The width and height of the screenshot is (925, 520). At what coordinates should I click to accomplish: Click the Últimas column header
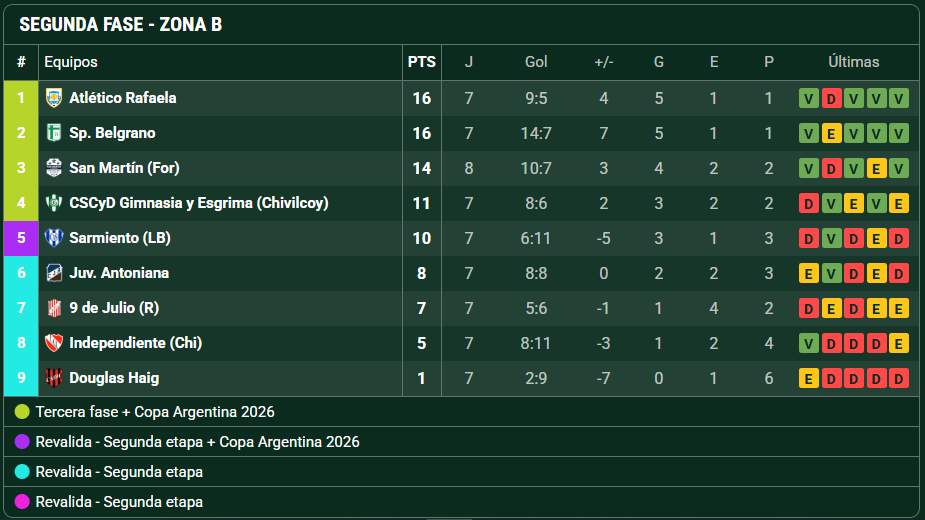pyautogui.click(x=853, y=62)
